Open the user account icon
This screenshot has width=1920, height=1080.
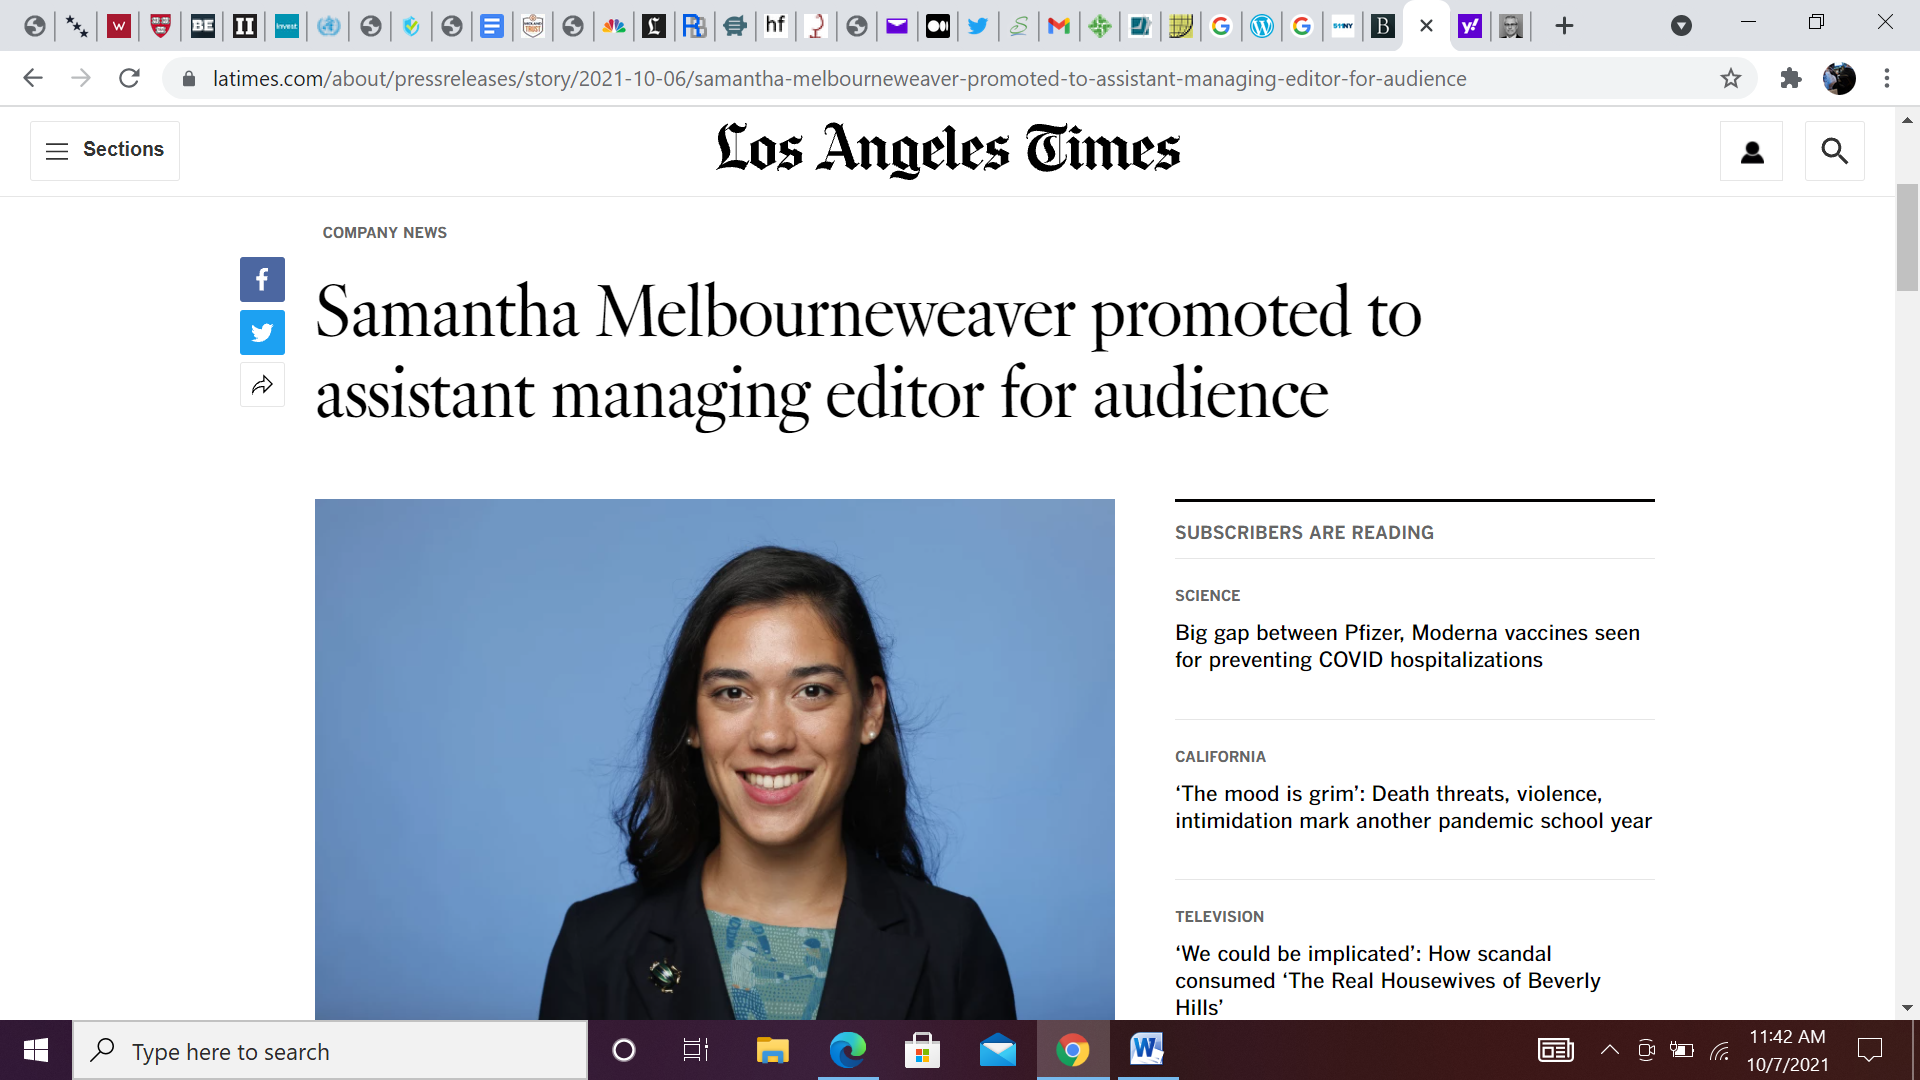[1751, 151]
